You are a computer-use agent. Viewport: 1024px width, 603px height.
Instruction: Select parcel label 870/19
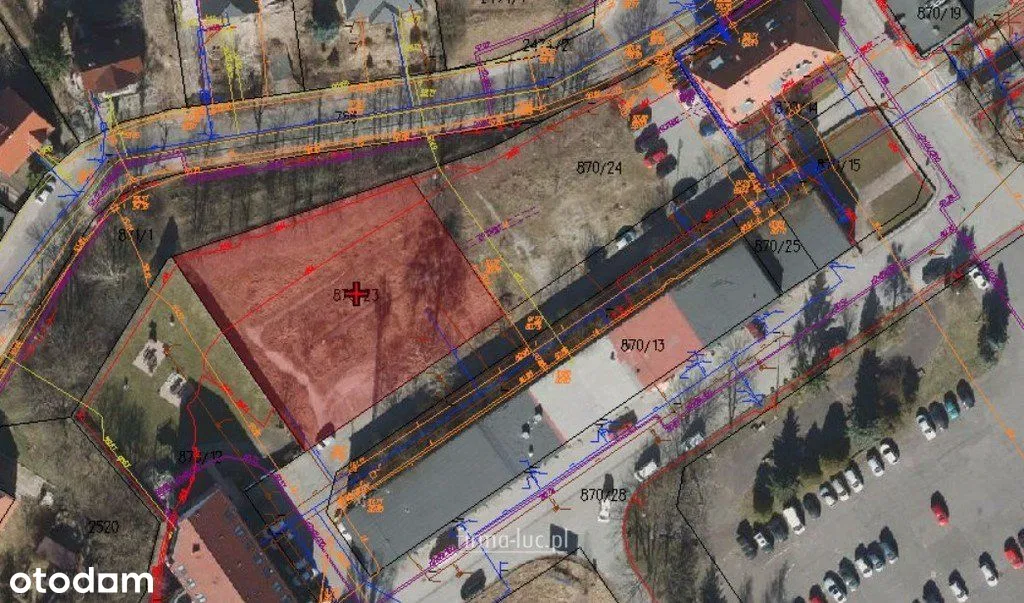click(938, 13)
